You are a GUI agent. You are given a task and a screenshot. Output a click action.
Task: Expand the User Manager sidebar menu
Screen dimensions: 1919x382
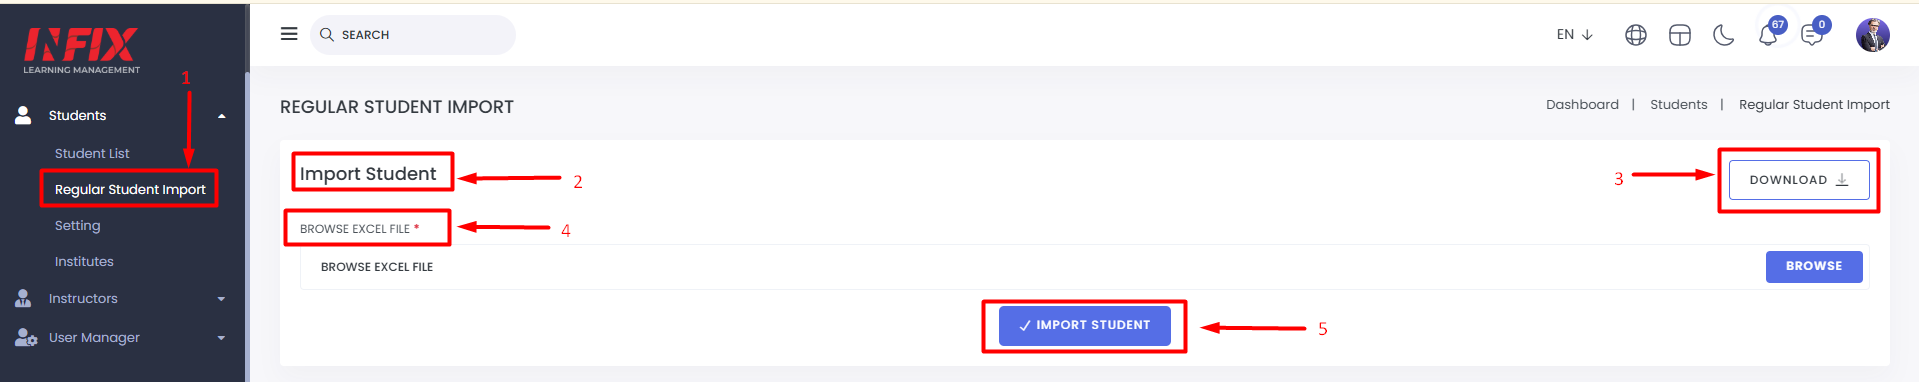221,338
